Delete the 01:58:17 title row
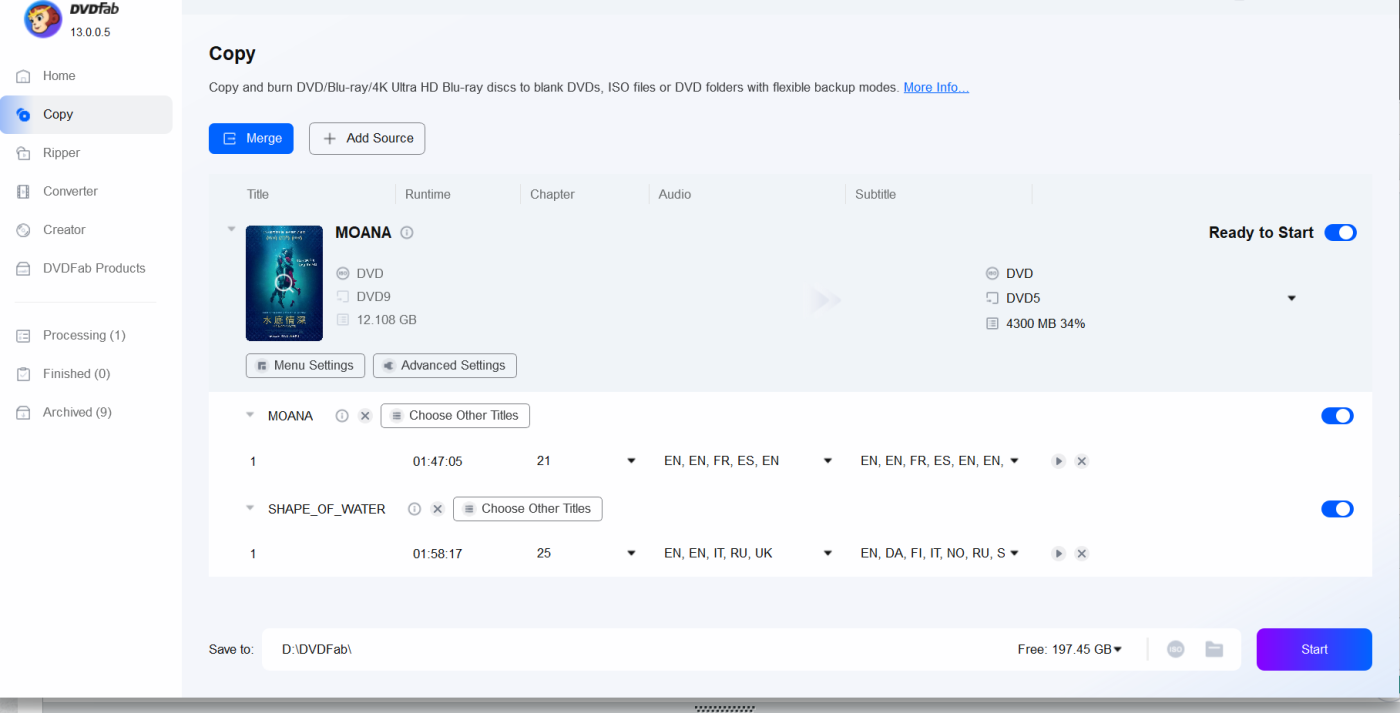1400x713 pixels. coord(1081,553)
